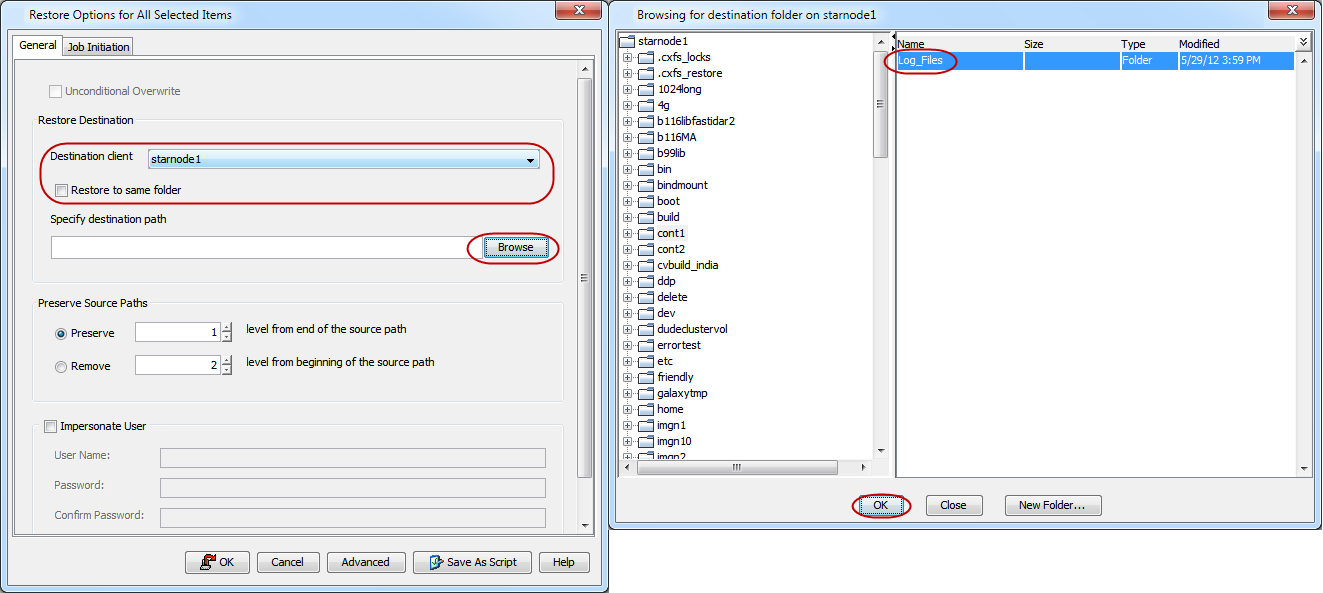Open the Destination client dropdown
Image resolution: width=1323 pixels, height=593 pixels.
(x=530, y=159)
